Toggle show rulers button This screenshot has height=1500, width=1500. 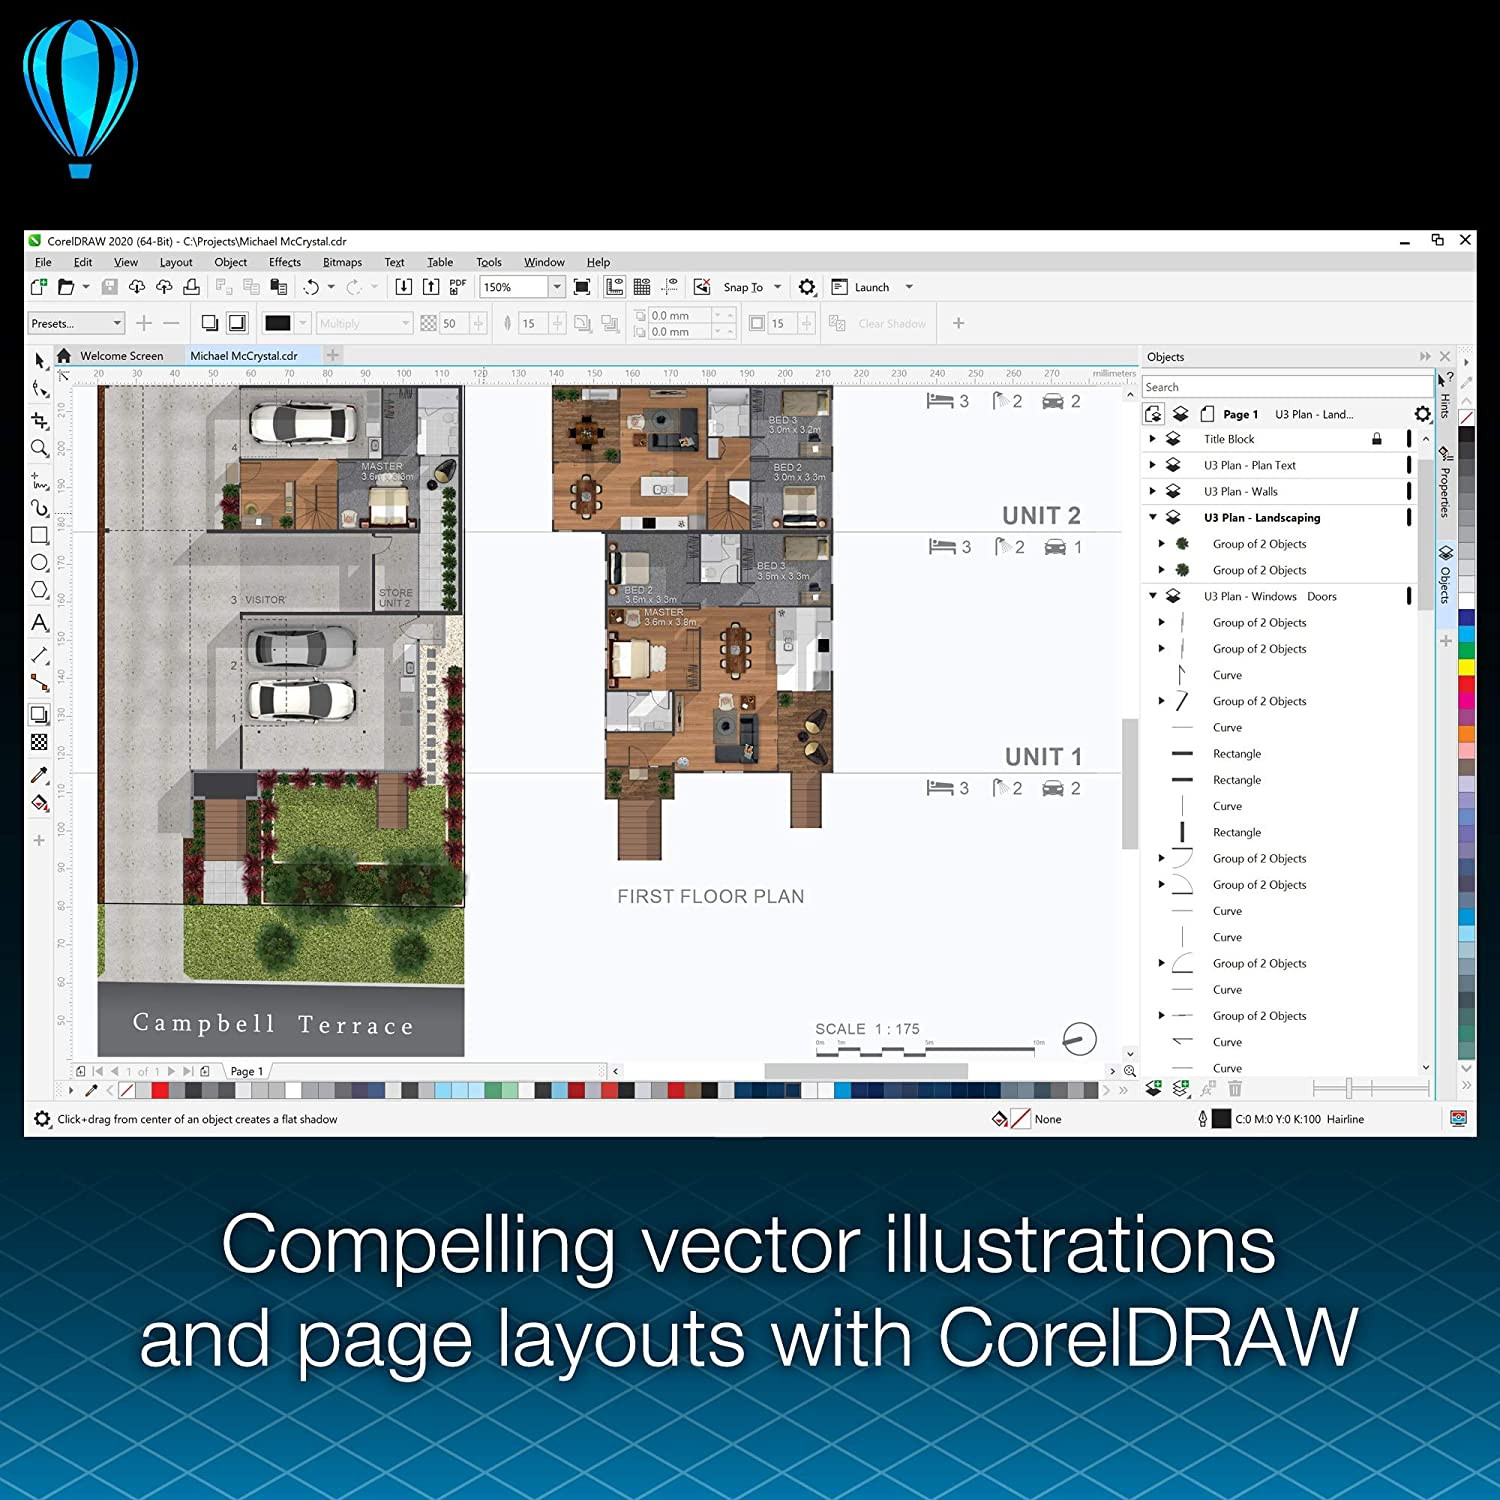(x=614, y=287)
